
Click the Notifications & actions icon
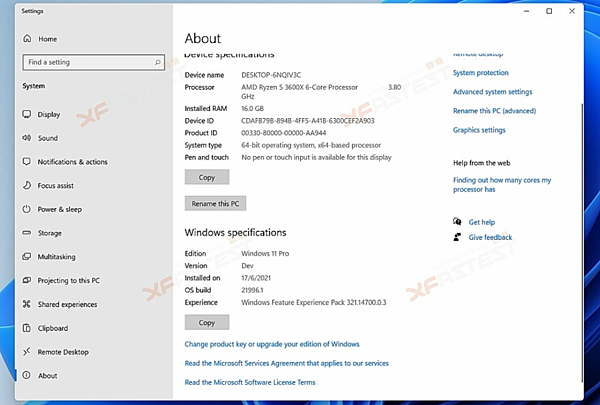pyautogui.click(x=27, y=162)
